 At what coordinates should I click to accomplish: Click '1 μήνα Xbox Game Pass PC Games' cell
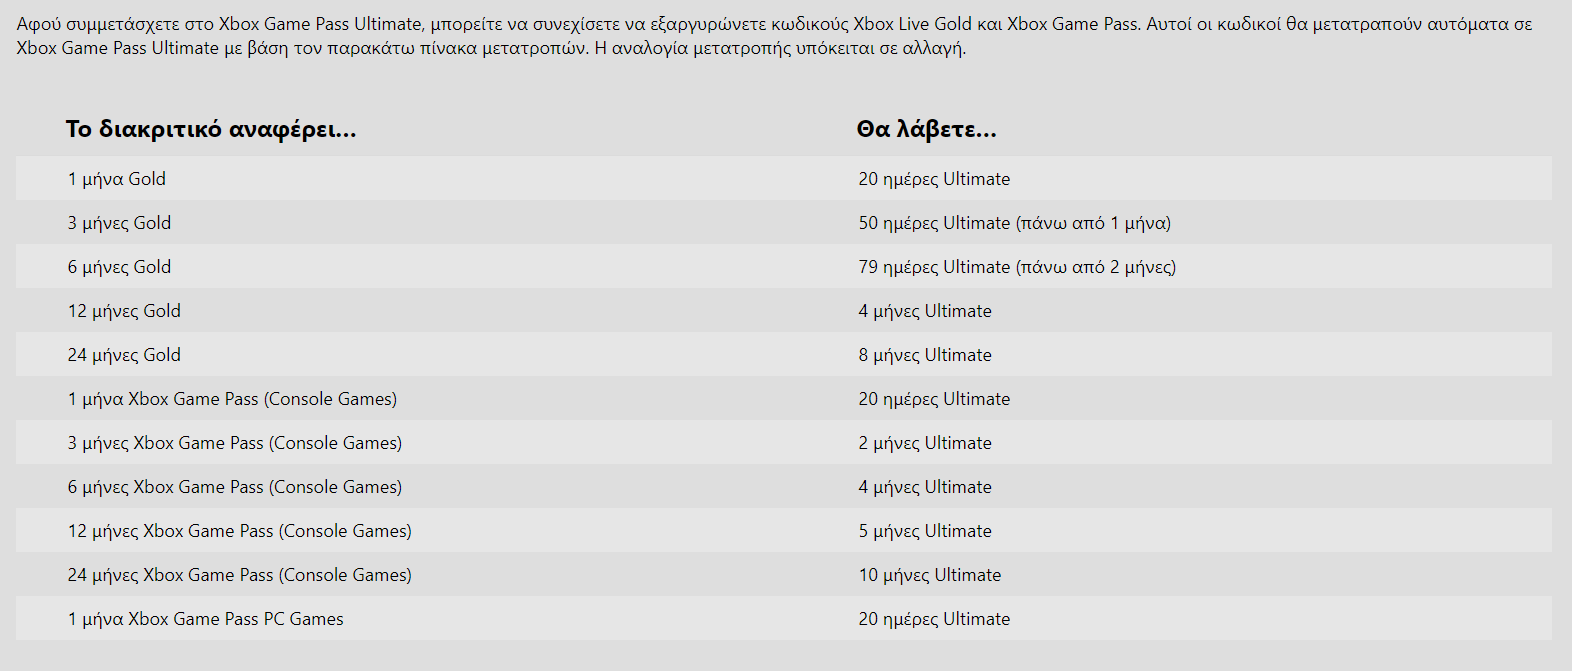[x=205, y=619]
